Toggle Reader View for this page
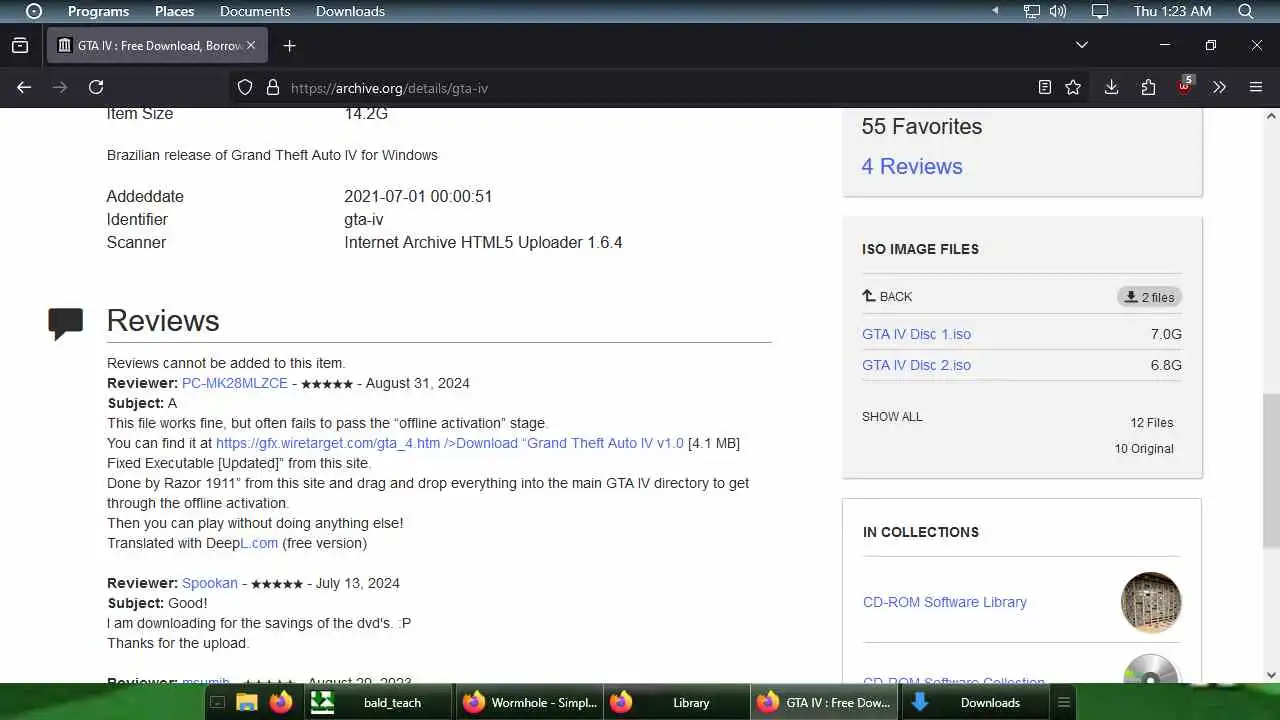 click(1045, 88)
